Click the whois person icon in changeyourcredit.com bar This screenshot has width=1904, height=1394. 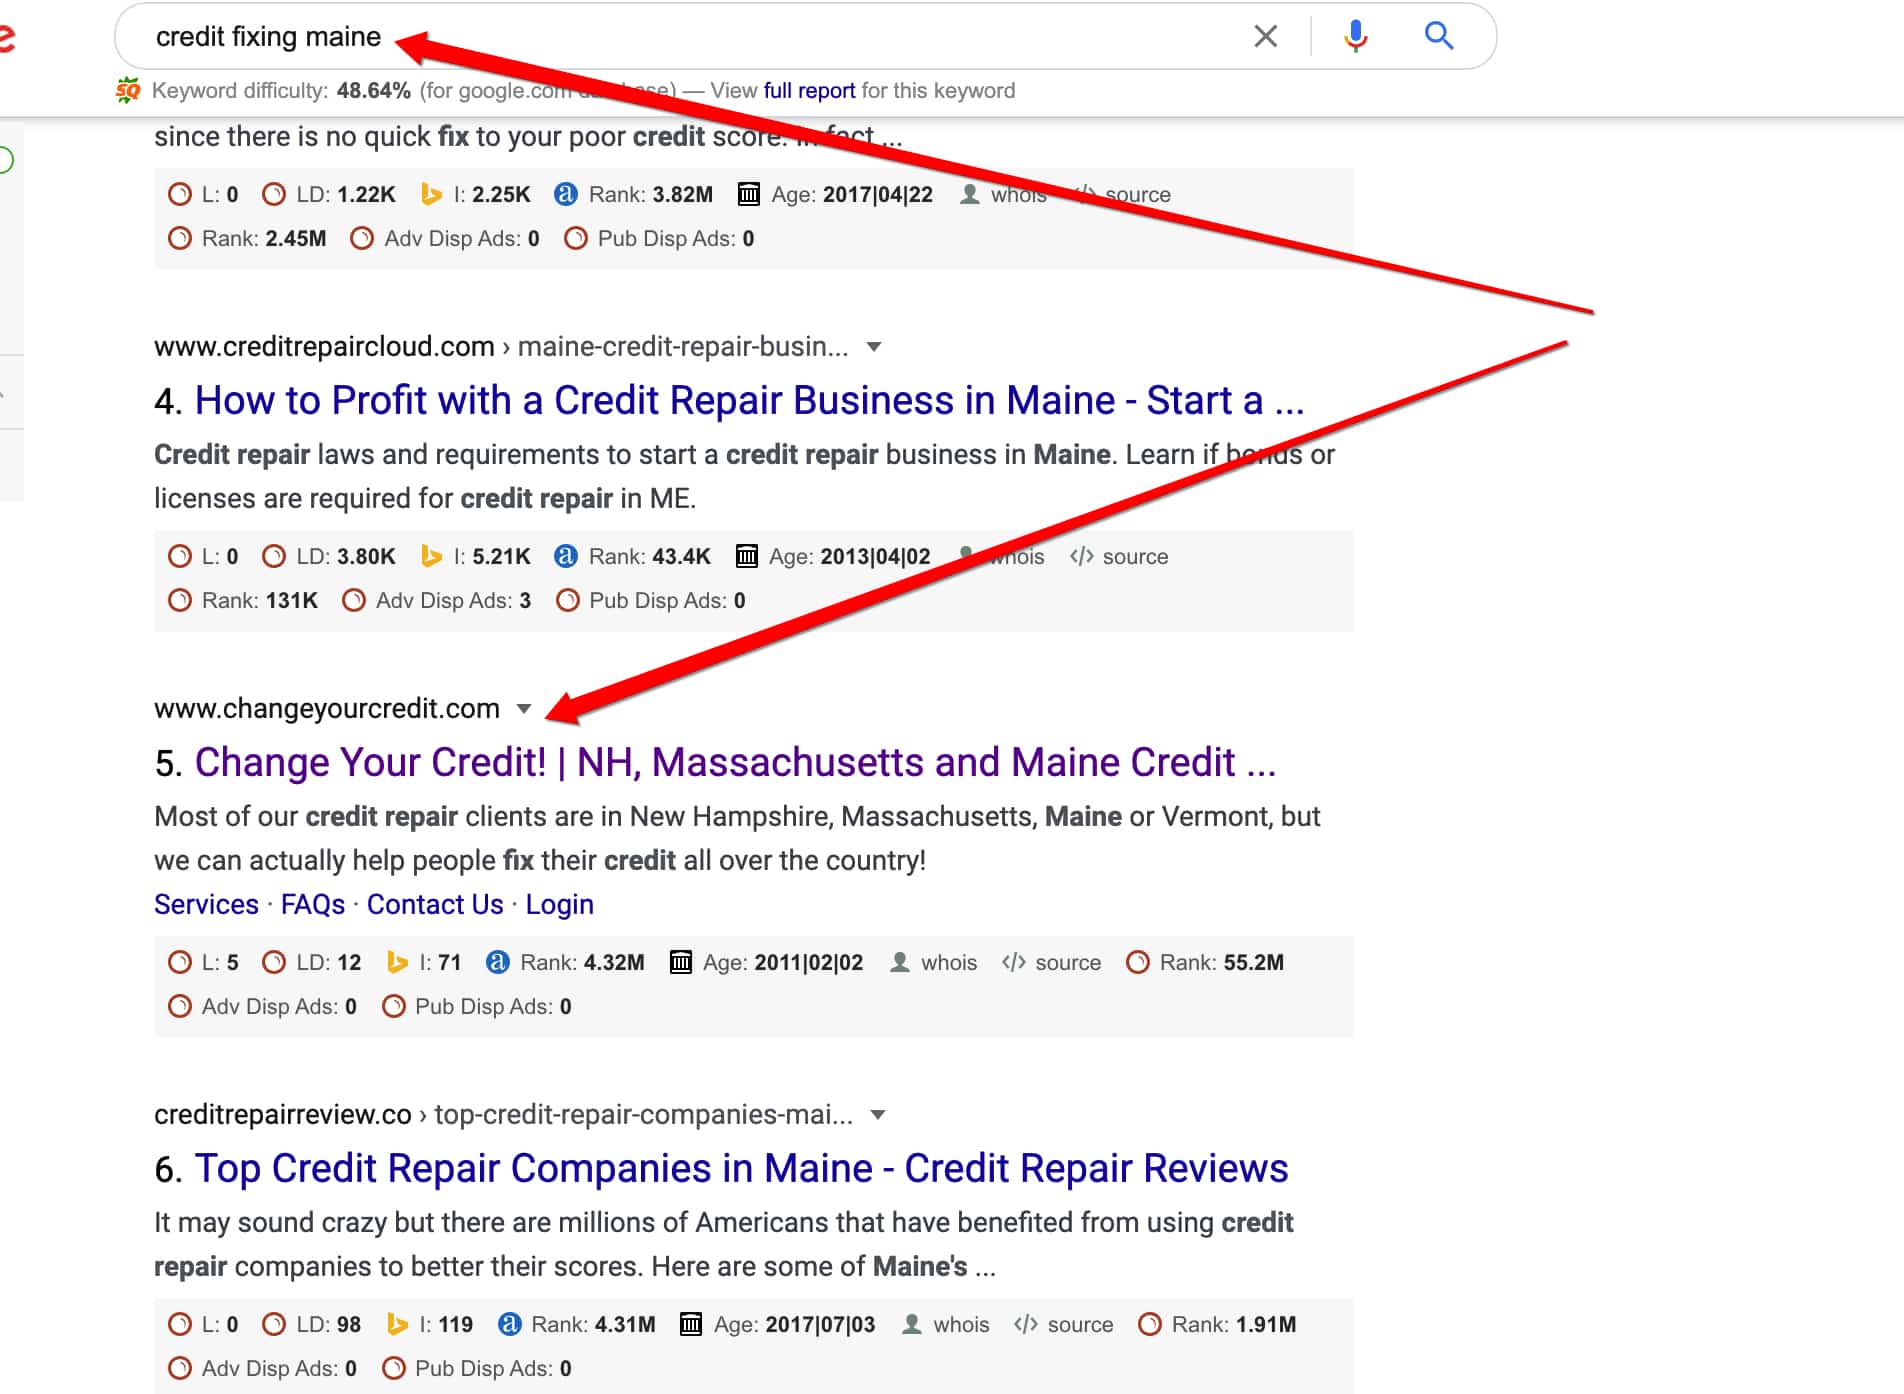(899, 963)
